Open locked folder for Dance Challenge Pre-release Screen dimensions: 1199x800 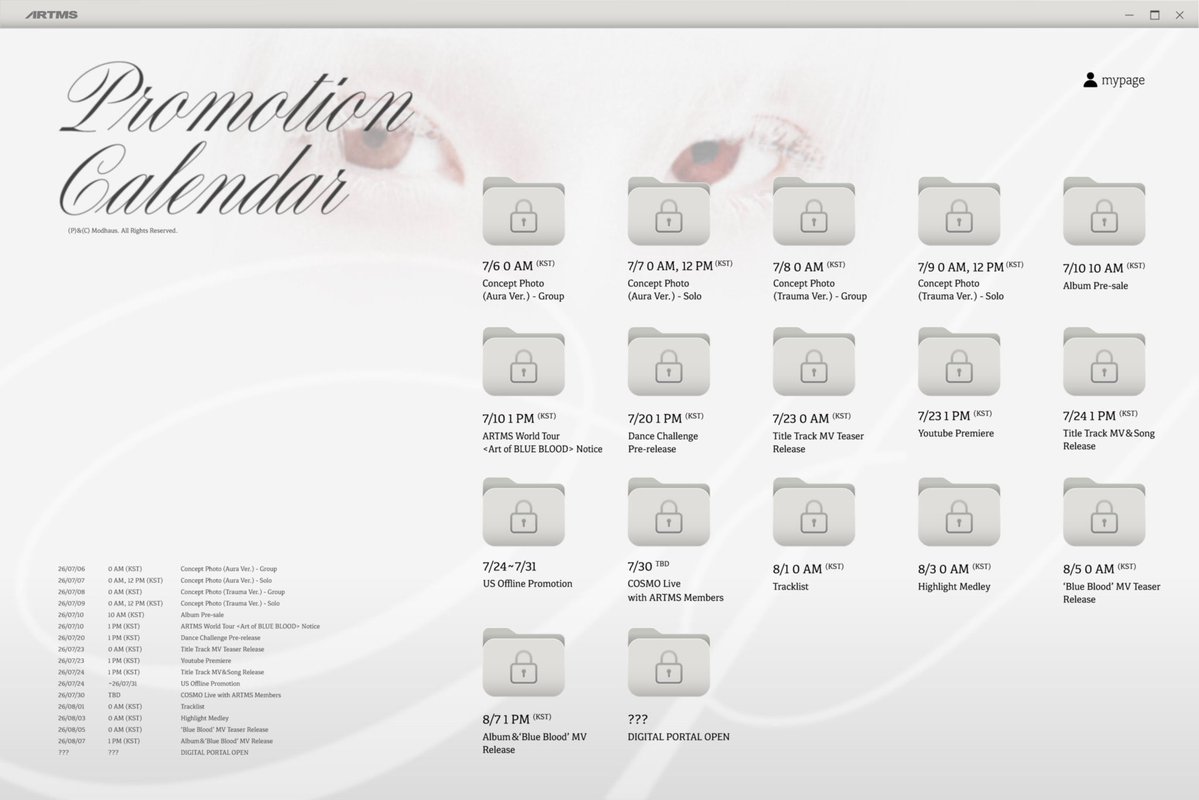click(669, 363)
